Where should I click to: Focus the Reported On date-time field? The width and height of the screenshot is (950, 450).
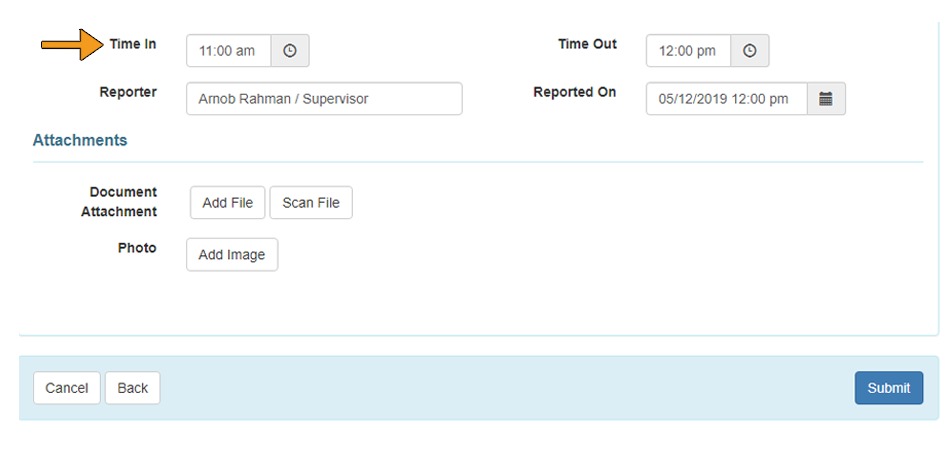click(x=726, y=99)
